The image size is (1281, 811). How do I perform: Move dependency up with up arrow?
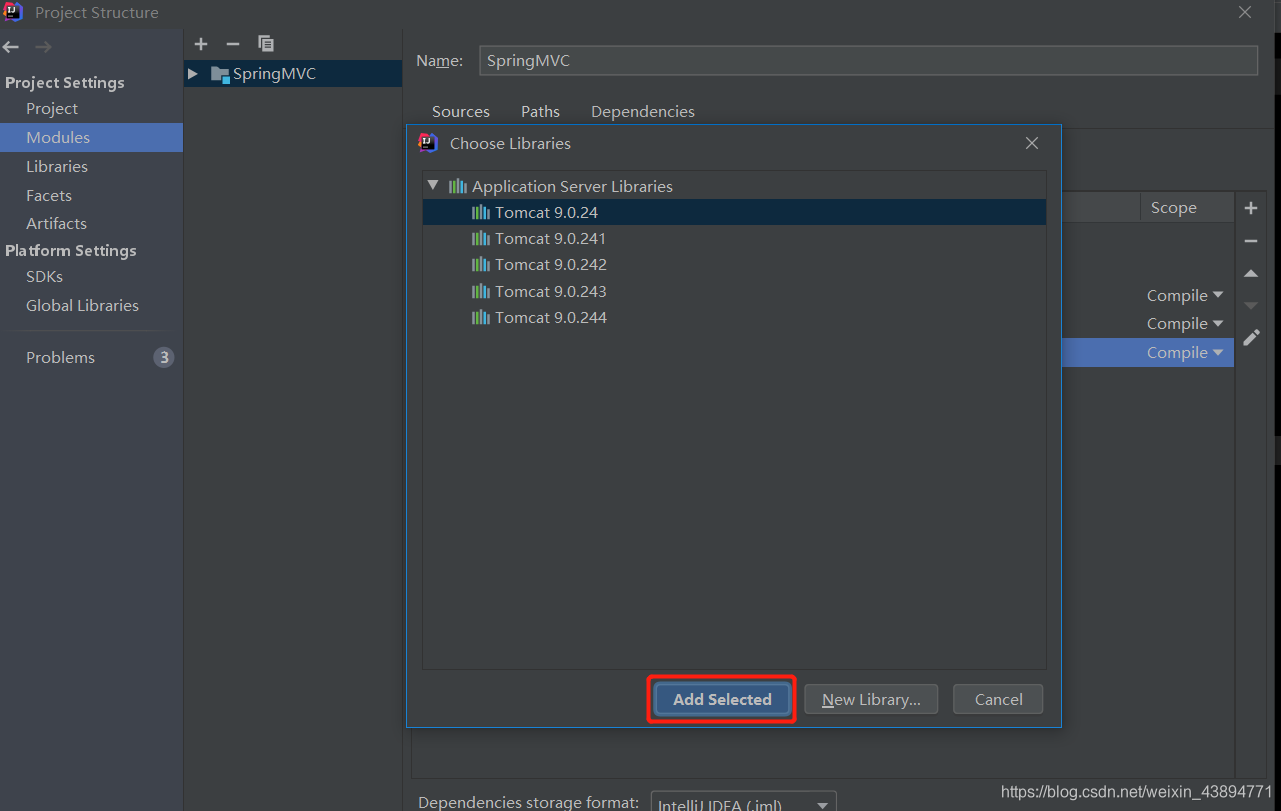[1251, 273]
